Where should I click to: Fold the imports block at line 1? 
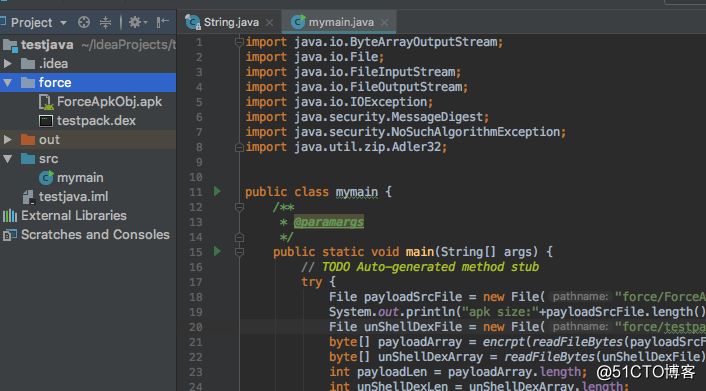239,42
